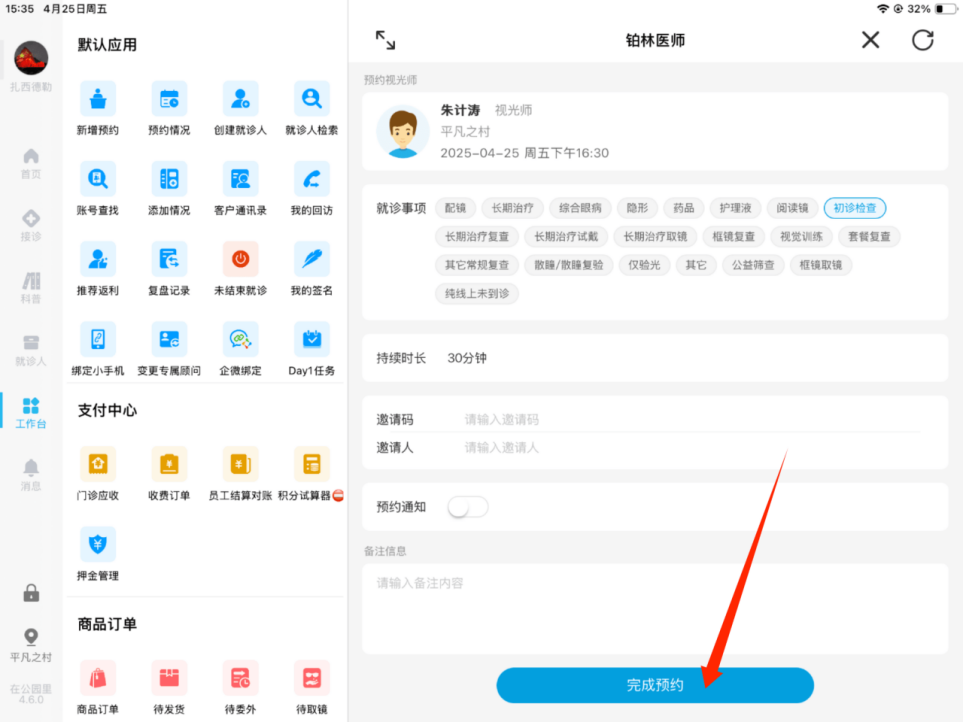Select the 框镜取镜 tag
This screenshot has height=723, width=964.
[821, 265]
